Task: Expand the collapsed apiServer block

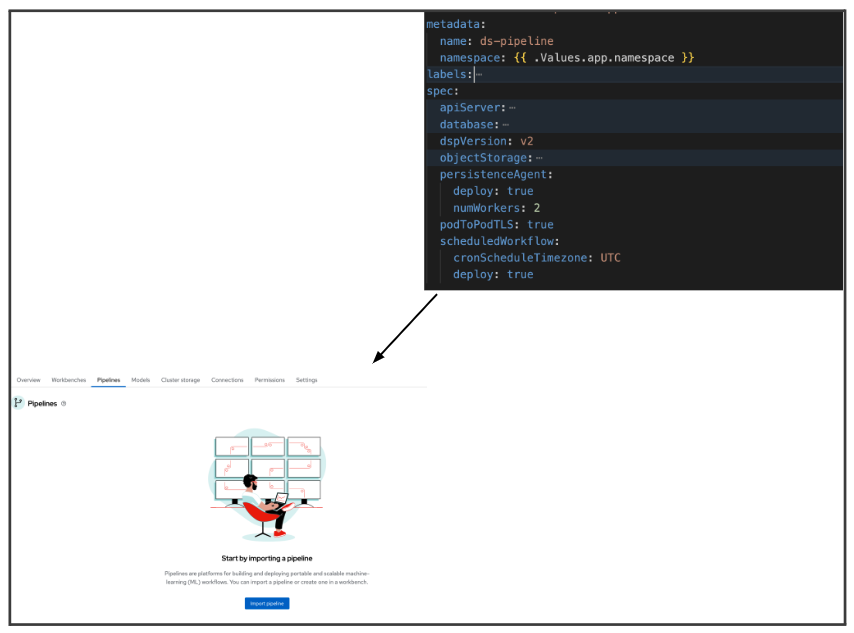Action: tap(512, 108)
